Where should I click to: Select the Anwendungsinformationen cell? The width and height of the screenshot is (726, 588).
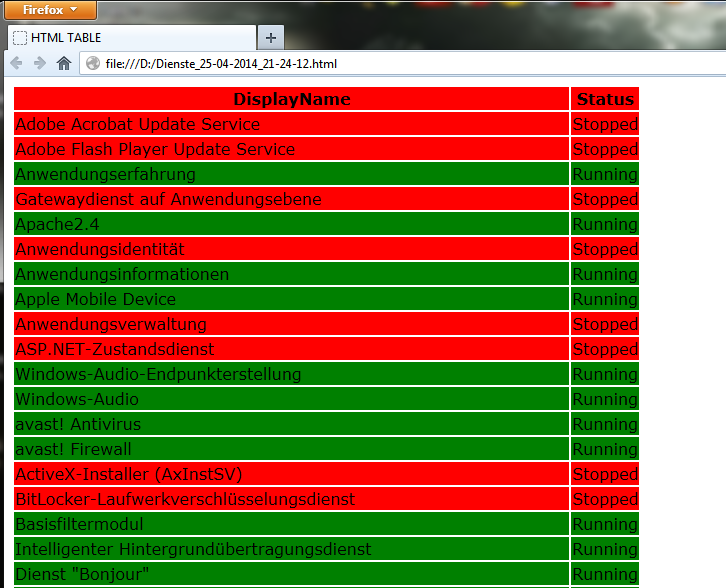pyautogui.click(x=291, y=274)
